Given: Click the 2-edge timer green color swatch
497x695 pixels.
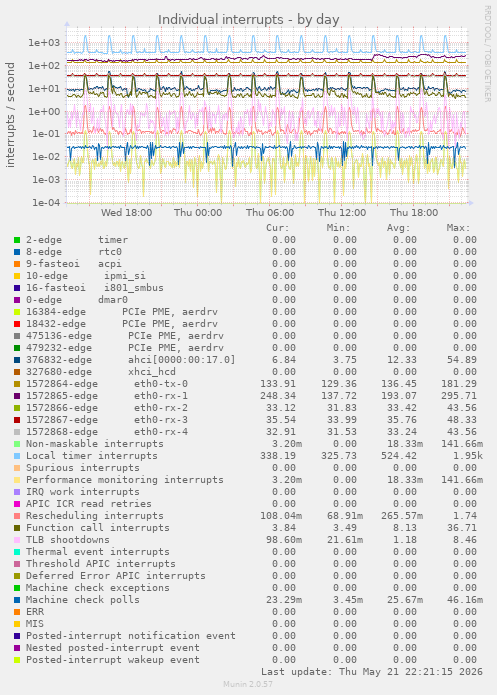Looking at the screenshot, I should pos(17,240).
